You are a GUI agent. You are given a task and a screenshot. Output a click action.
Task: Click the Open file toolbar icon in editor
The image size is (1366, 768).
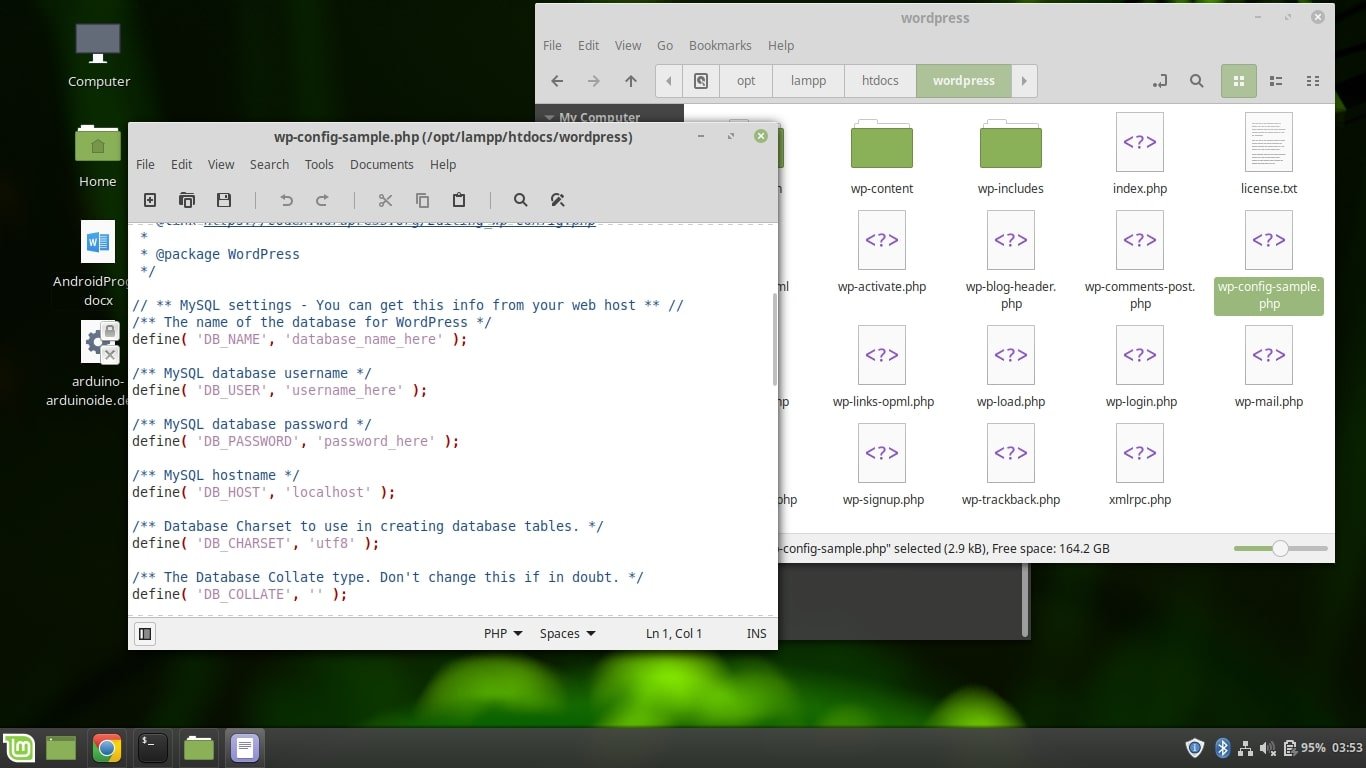[186, 200]
